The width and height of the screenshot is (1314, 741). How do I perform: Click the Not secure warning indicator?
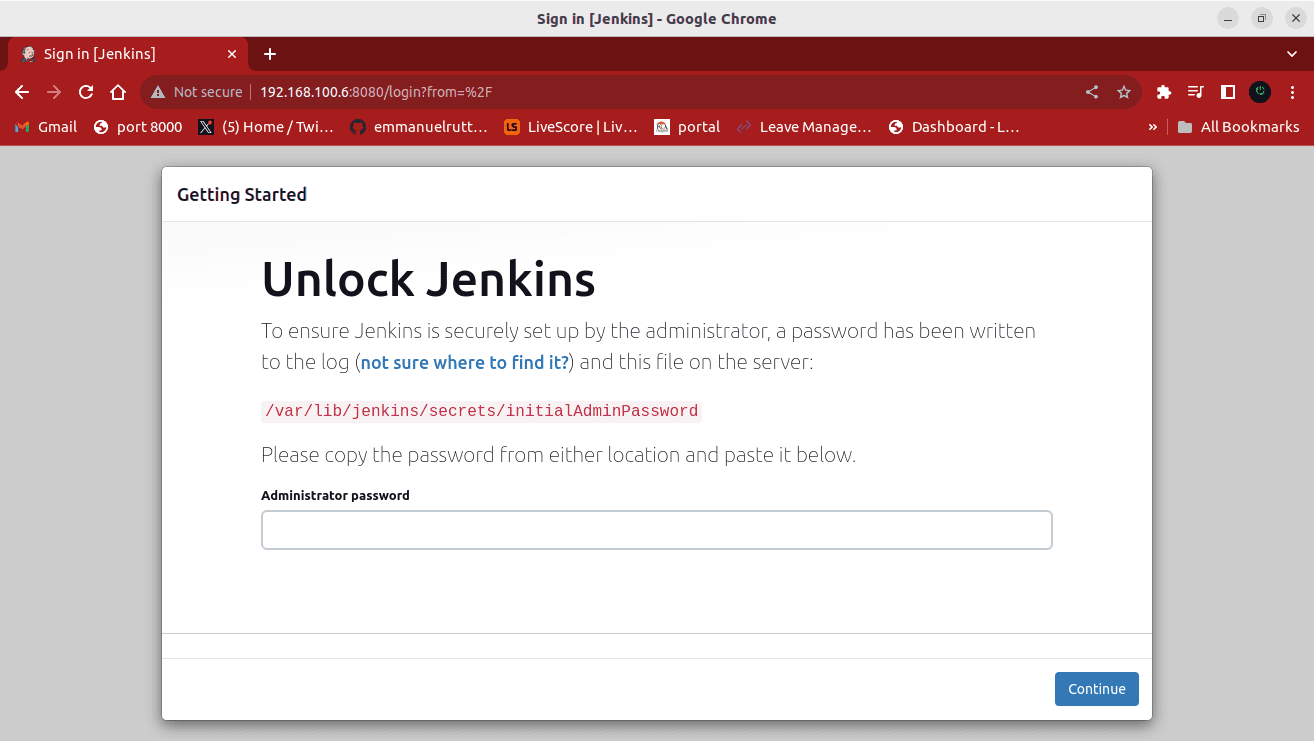point(197,92)
